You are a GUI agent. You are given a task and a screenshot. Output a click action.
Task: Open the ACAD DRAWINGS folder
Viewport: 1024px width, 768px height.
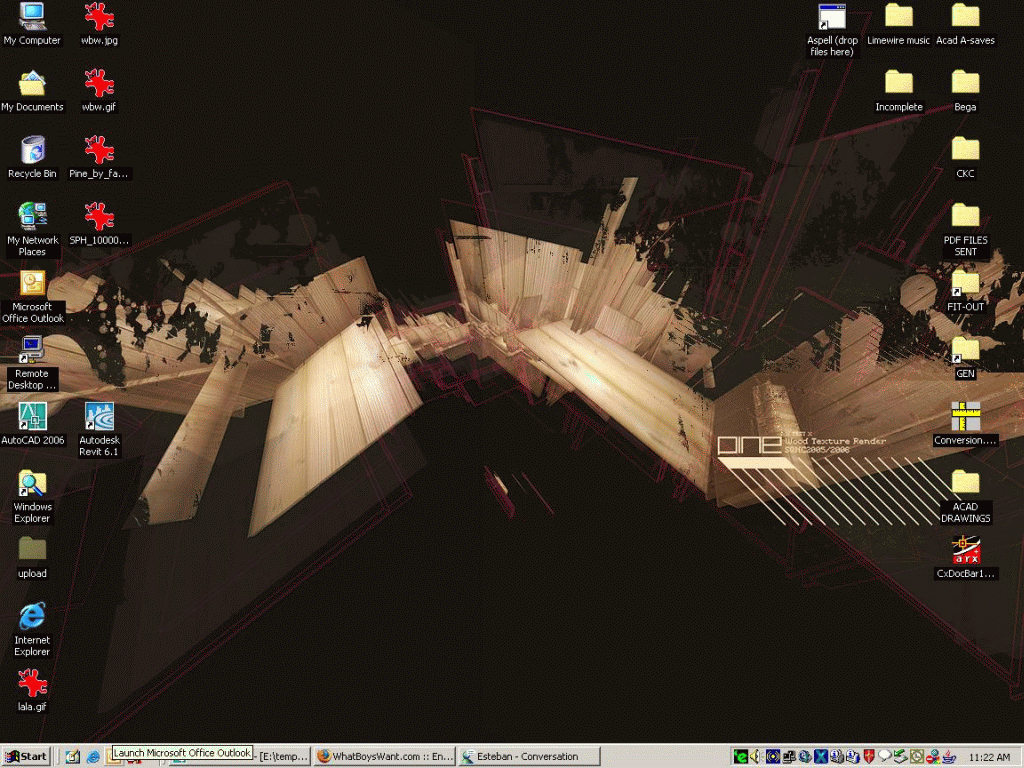[965, 496]
